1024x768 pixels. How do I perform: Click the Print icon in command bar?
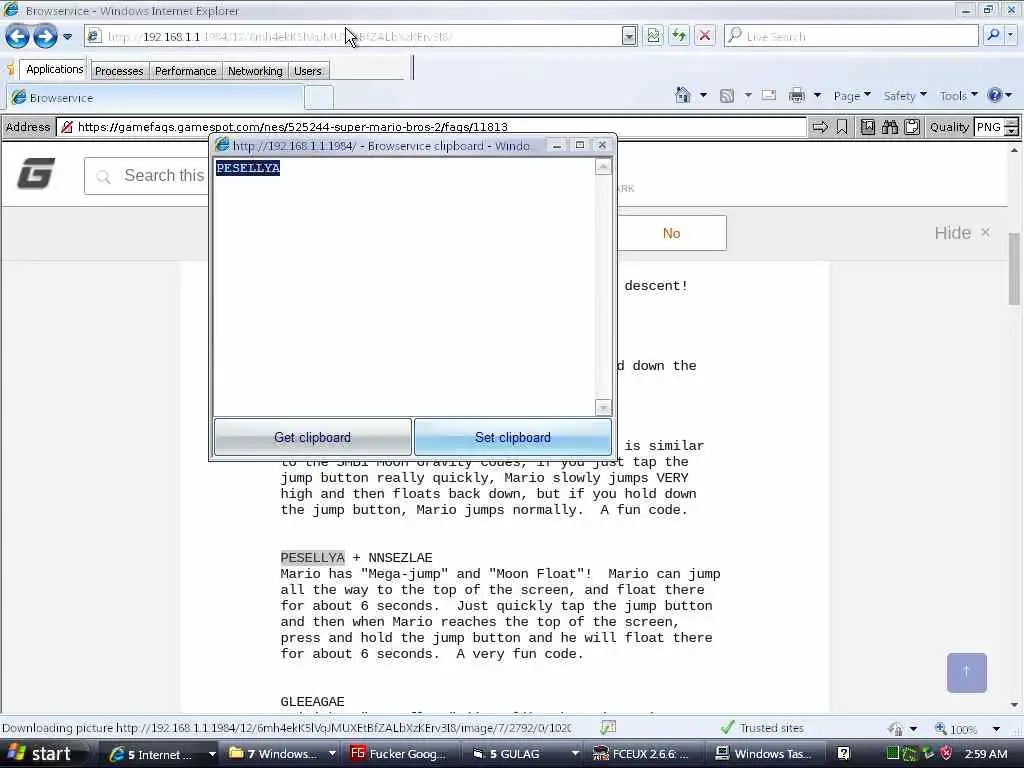tap(797, 95)
